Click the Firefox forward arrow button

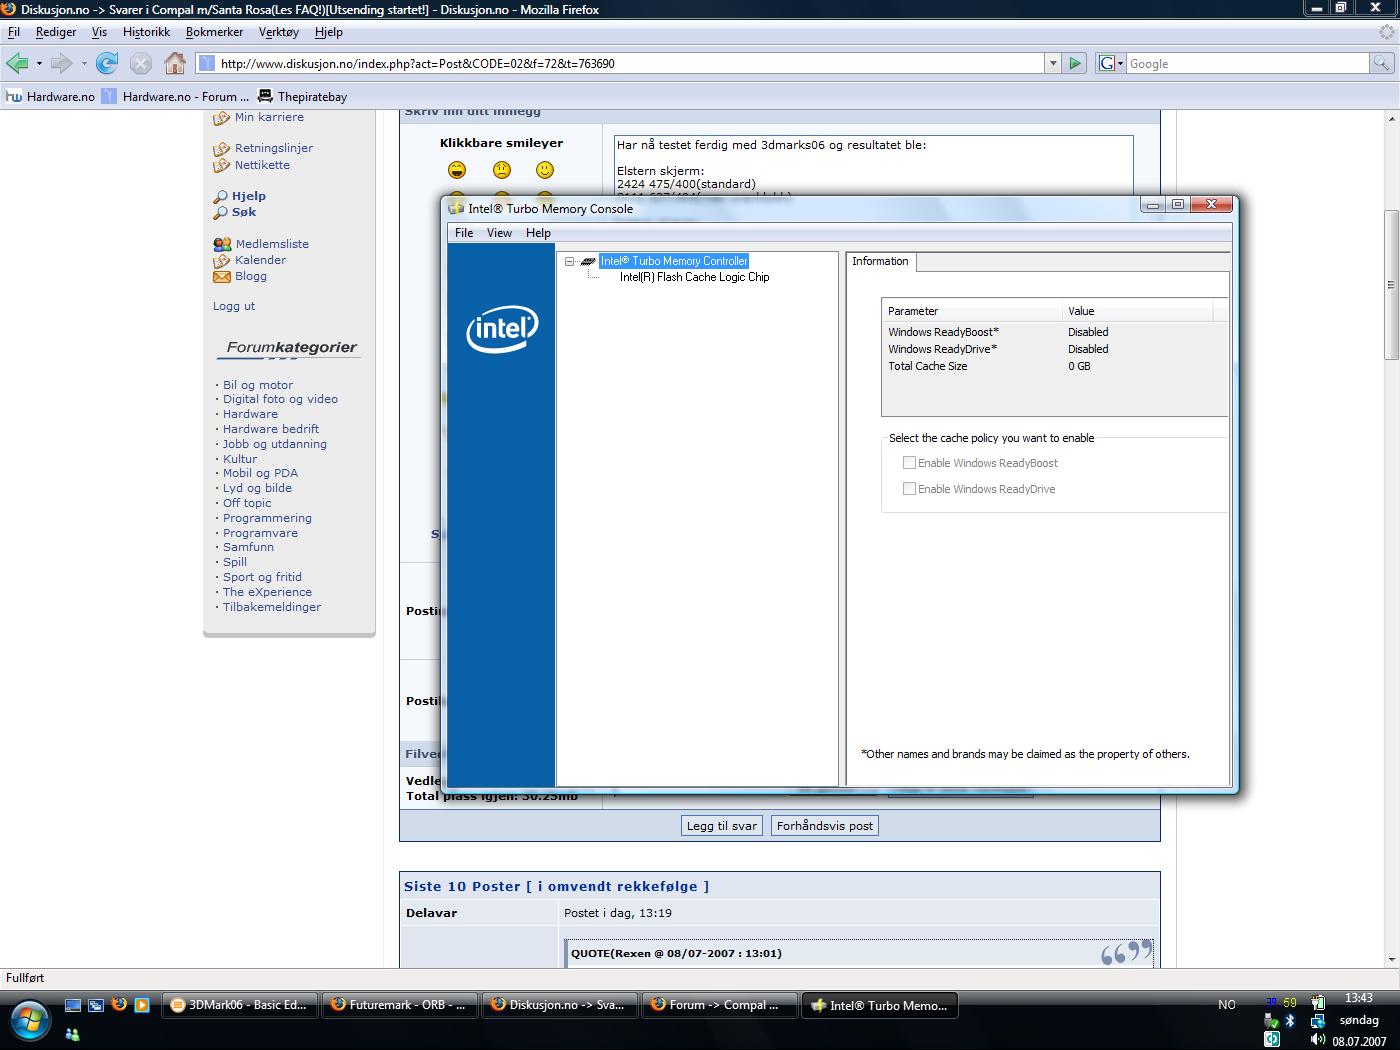pos(62,63)
